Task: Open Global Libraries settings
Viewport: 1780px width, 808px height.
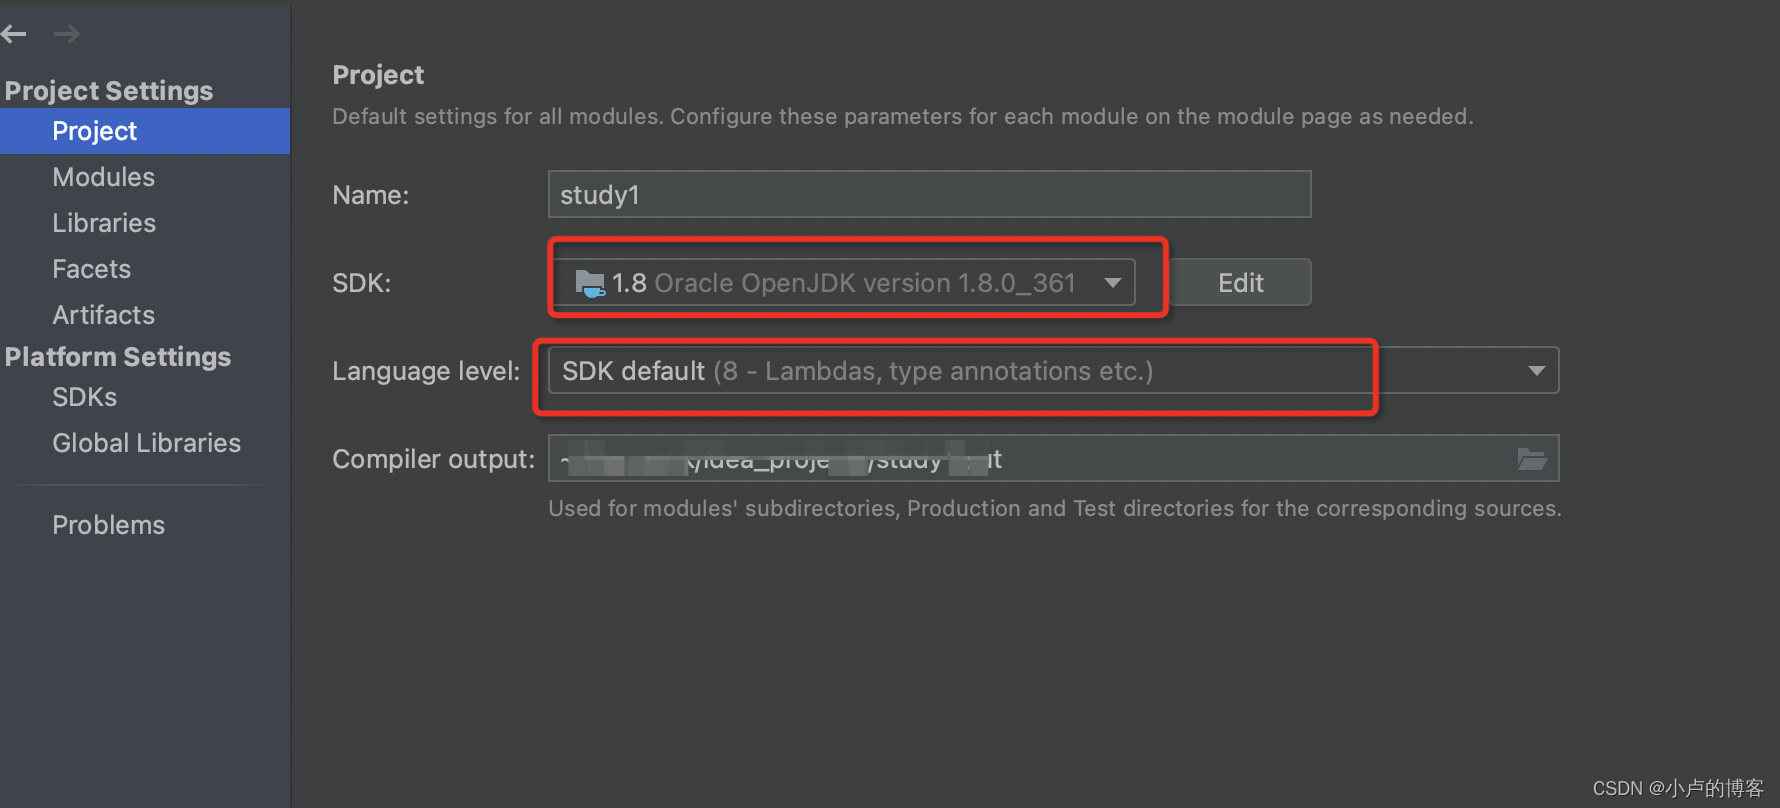Action: coord(146,443)
